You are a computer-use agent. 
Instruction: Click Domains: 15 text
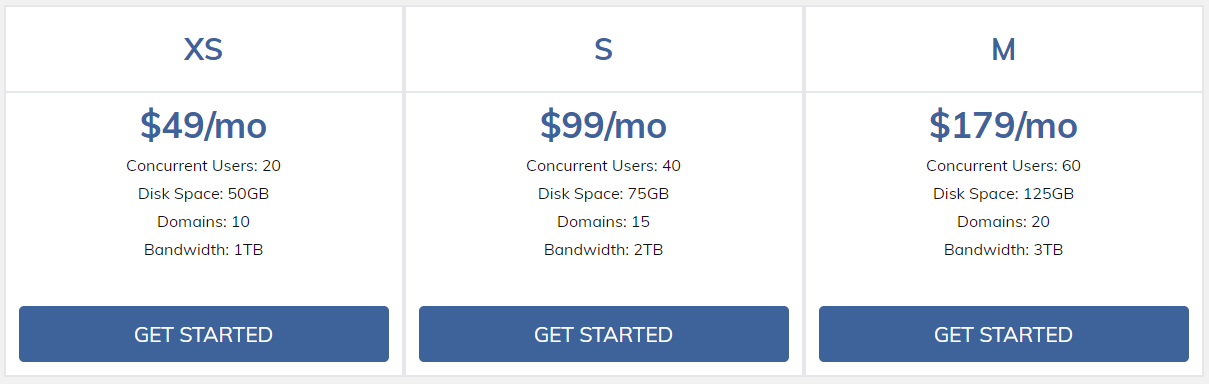(603, 222)
